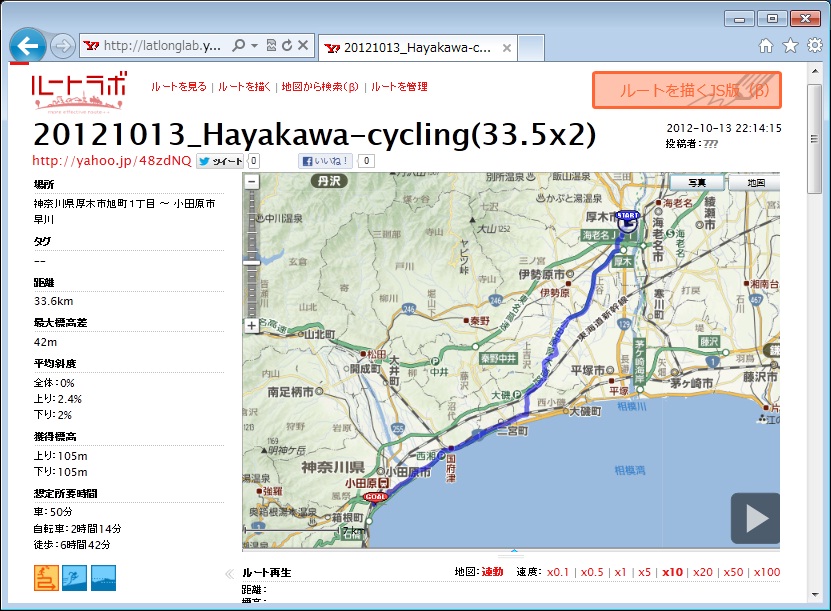
Task: Open the 地図から検索(β) menu link
Action: [x=320, y=86]
